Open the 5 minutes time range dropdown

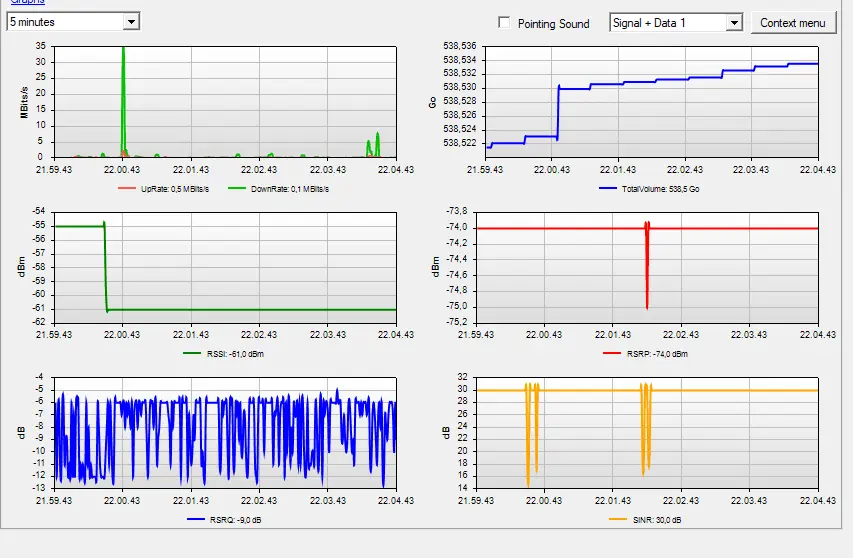(131, 22)
